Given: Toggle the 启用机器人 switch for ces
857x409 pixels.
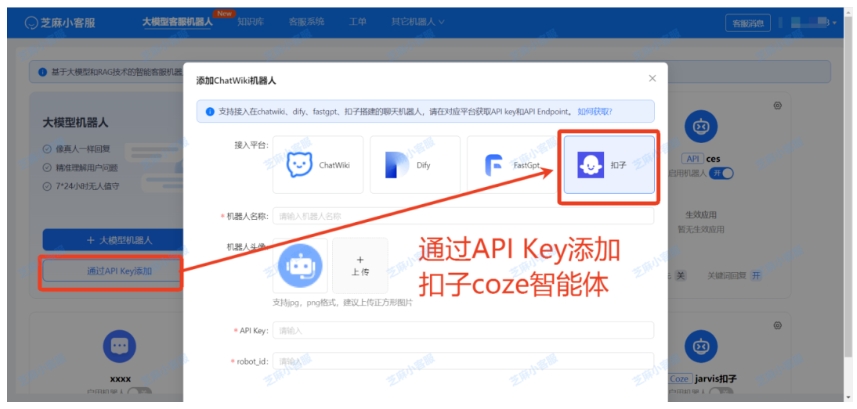Looking at the screenshot, I should [x=721, y=173].
